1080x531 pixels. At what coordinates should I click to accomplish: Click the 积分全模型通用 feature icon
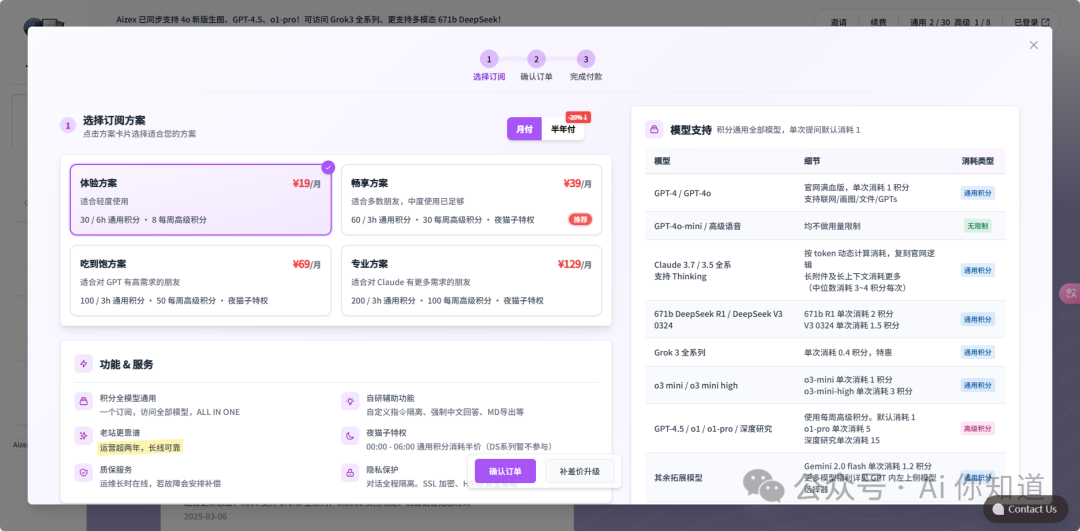83,401
